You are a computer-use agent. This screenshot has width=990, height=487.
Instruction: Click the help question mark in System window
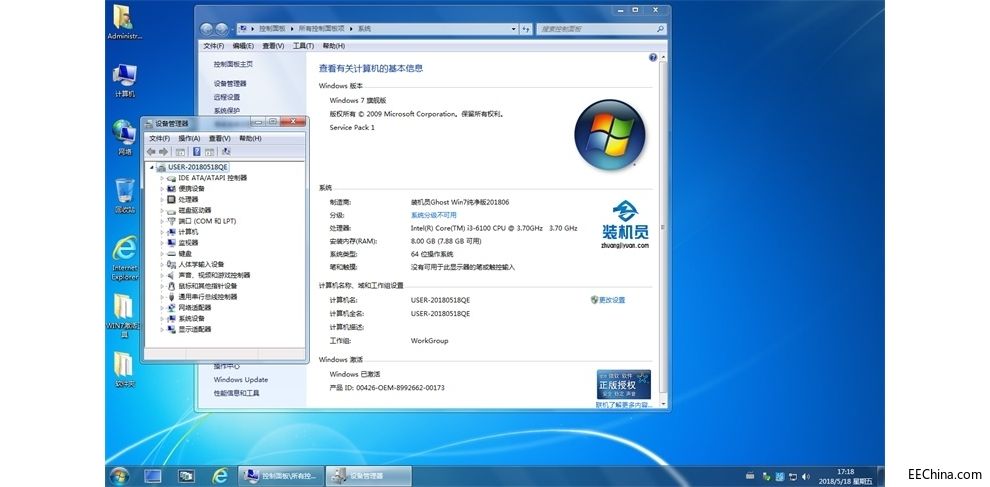[x=653, y=57]
